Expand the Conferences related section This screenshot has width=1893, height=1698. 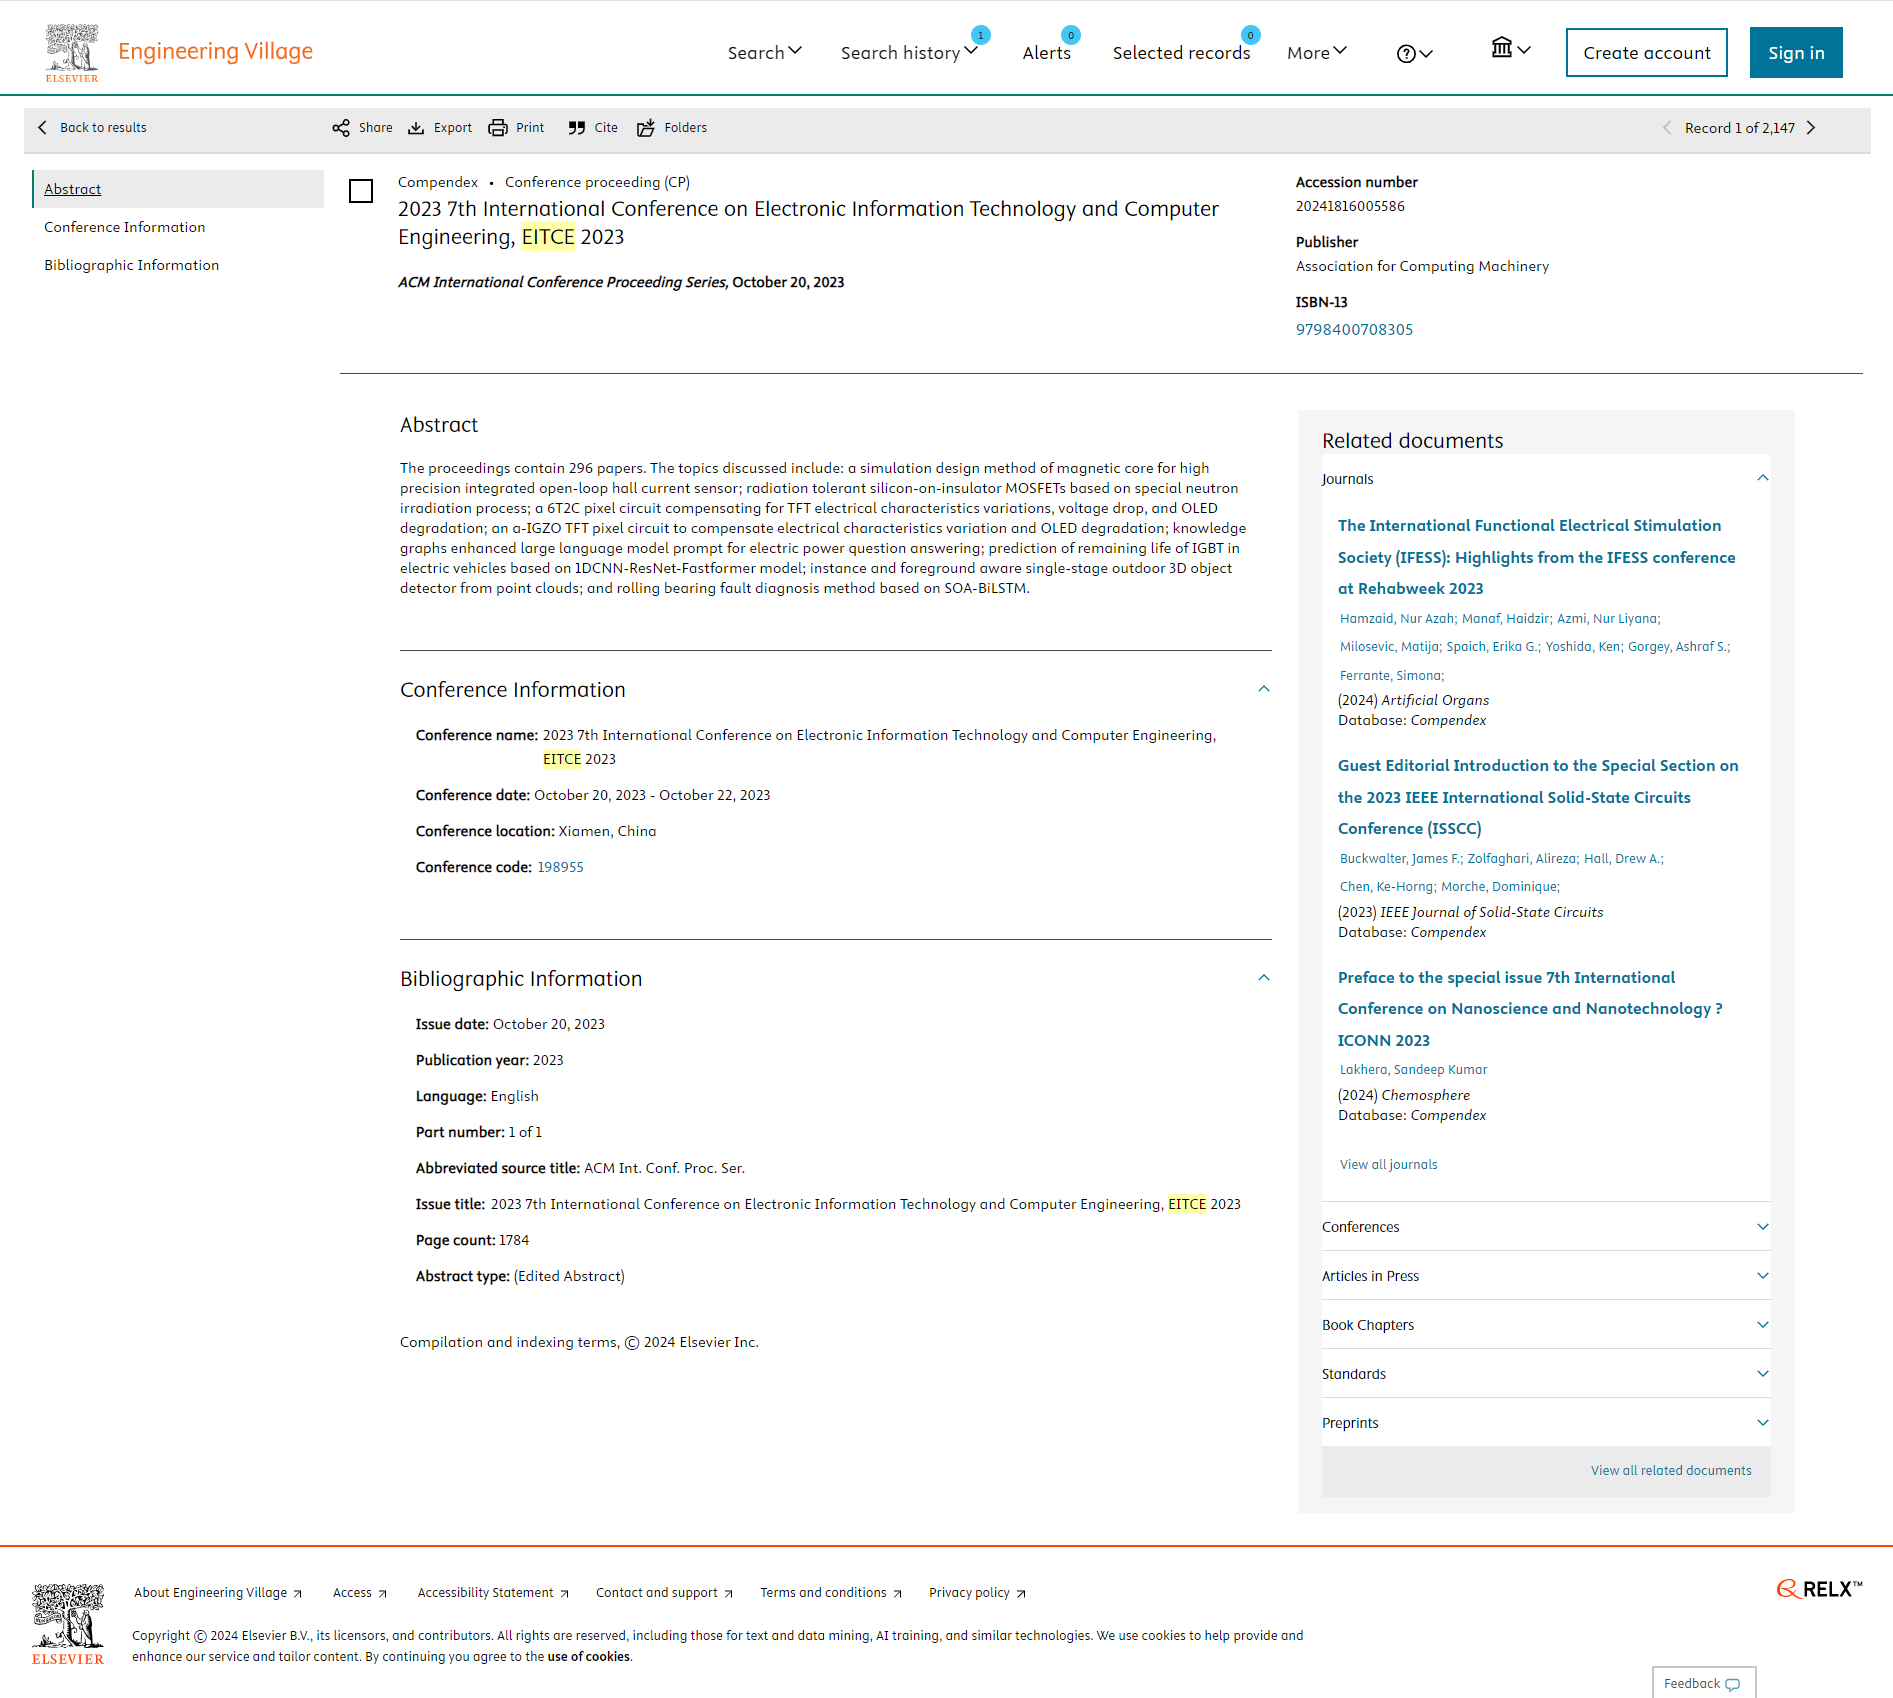point(1546,1227)
